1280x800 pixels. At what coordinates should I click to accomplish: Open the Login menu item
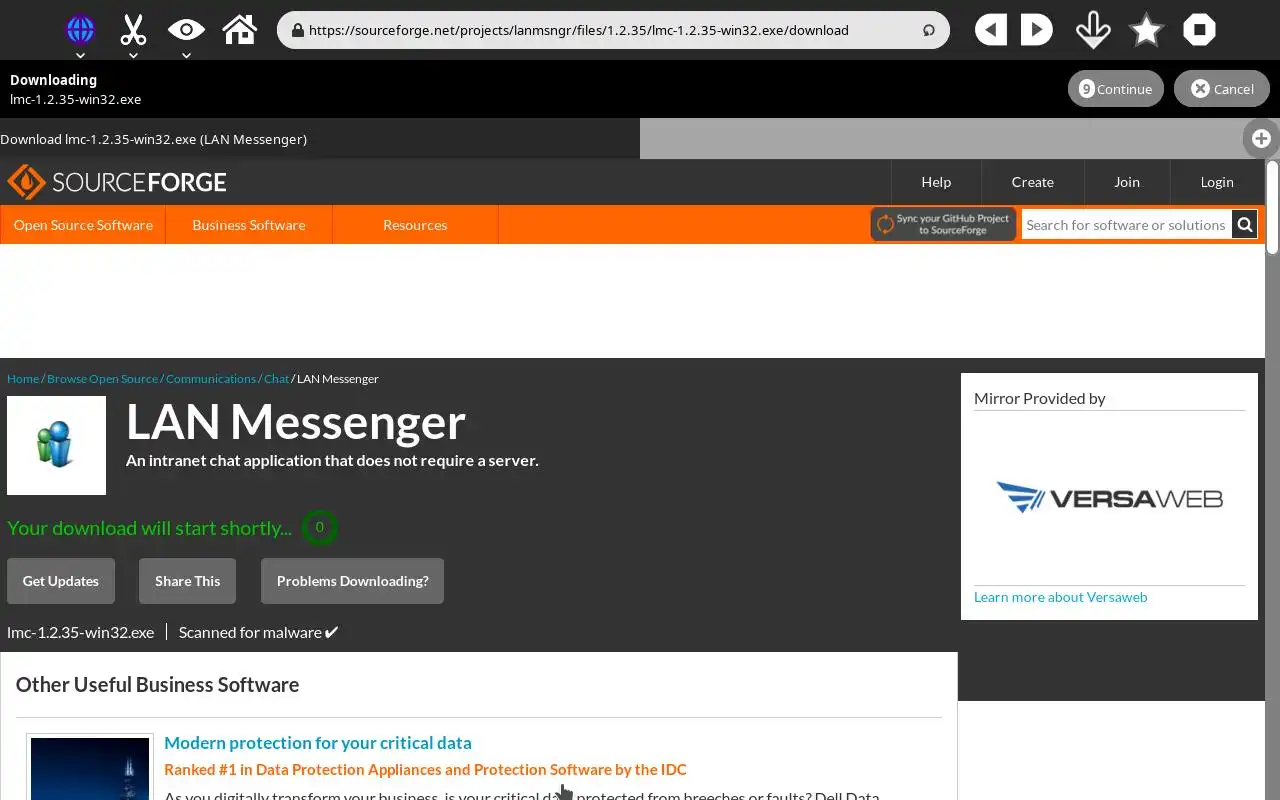(1217, 182)
